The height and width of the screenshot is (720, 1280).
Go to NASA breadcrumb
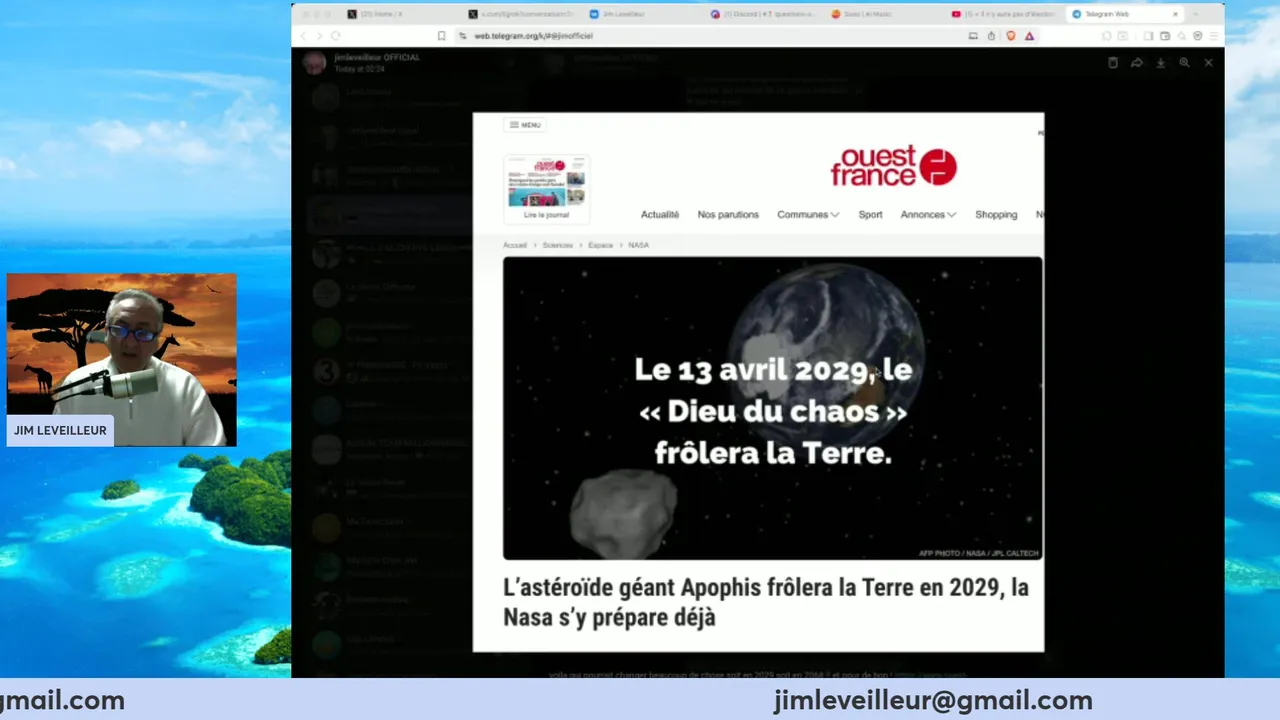point(638,245)
